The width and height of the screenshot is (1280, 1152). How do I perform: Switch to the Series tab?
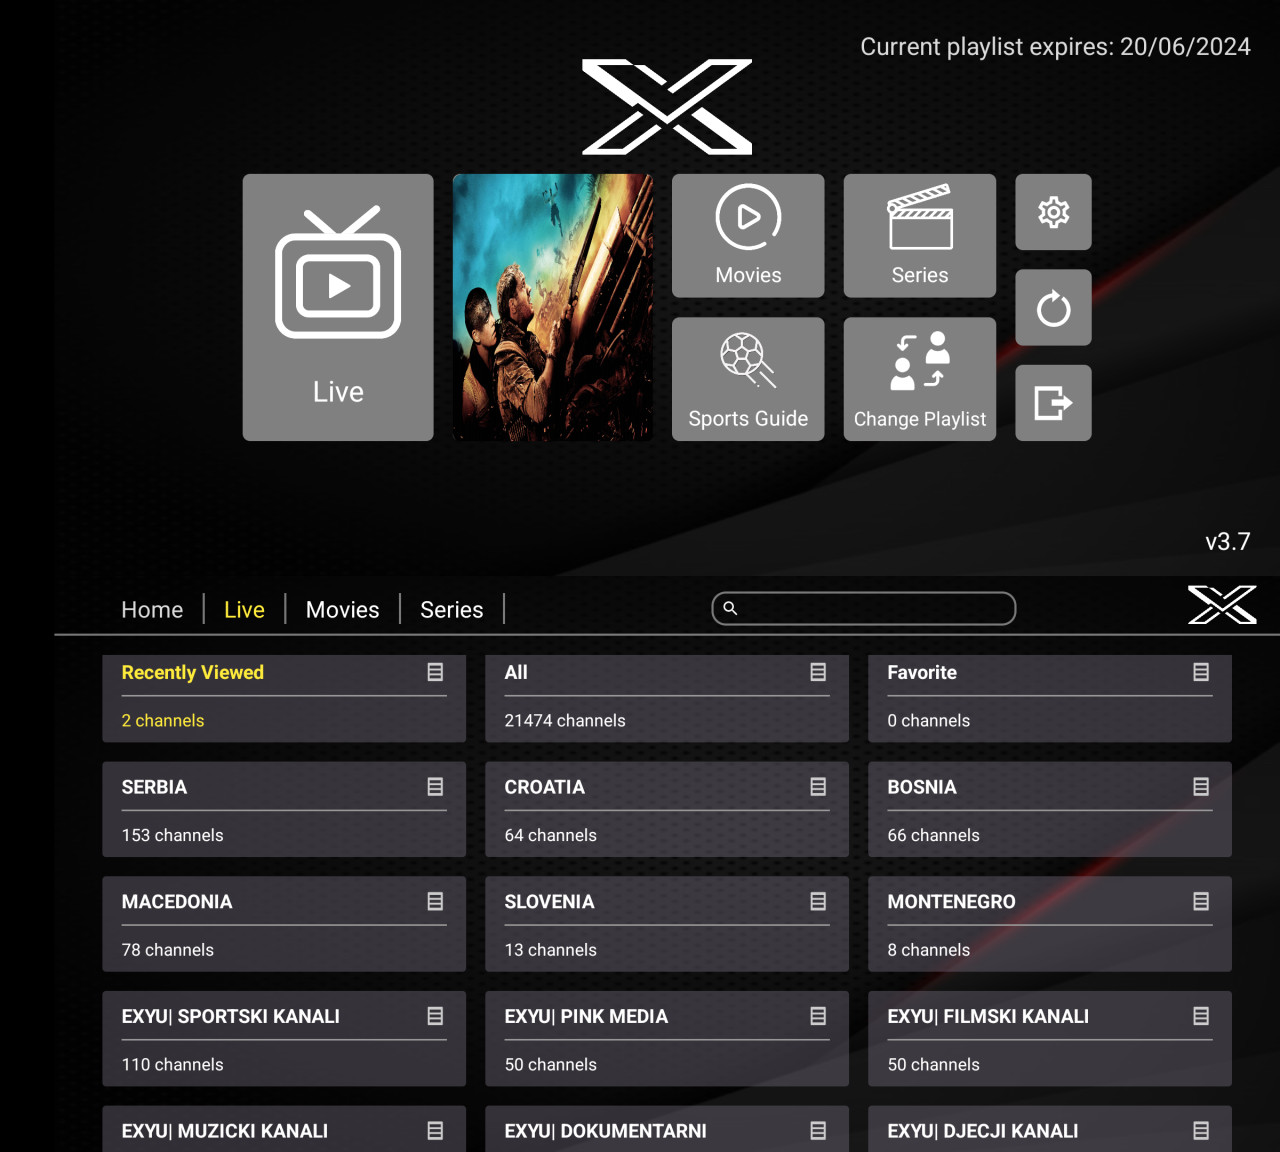[x=451, y=609]
